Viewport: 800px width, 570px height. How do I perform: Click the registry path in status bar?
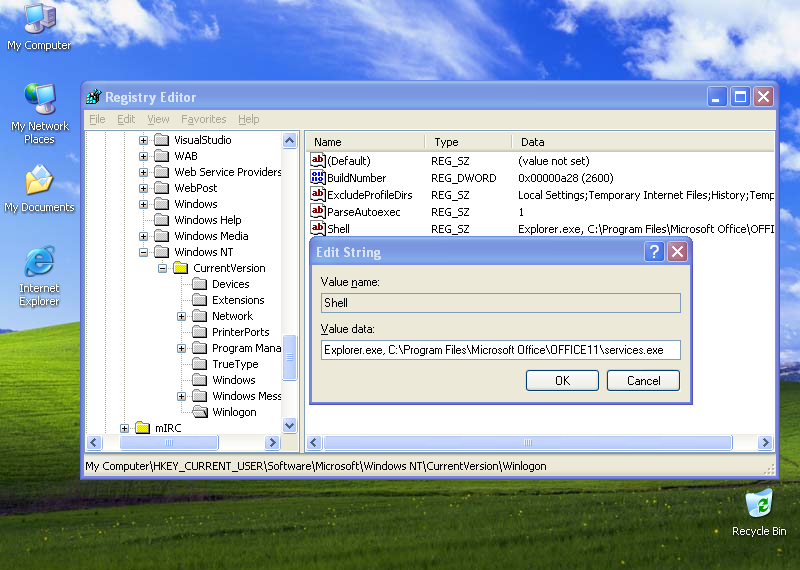(316, 466)
